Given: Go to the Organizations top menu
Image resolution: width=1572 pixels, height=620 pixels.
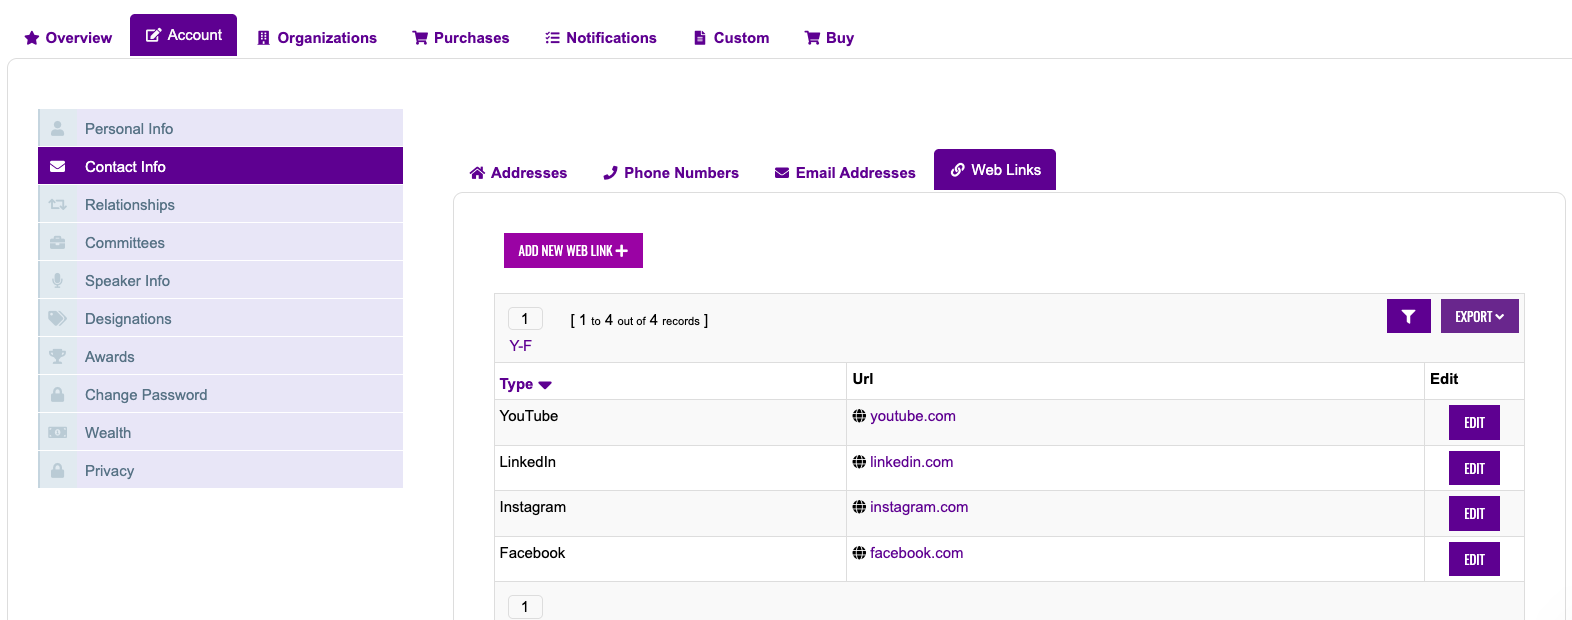Looking at the screenshot, I should pyautogui.click(x=317, y=38).
